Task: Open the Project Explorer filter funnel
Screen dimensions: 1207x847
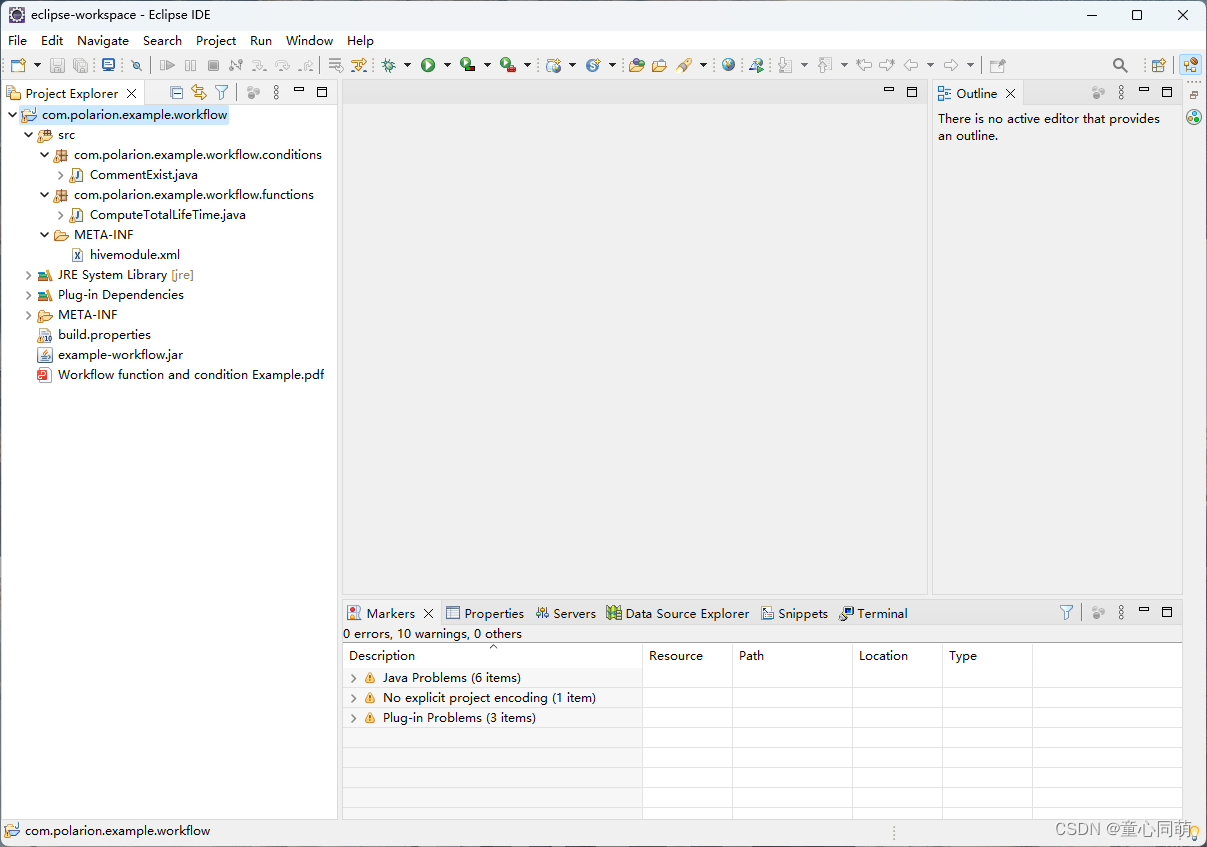Action: click(221, 92)
